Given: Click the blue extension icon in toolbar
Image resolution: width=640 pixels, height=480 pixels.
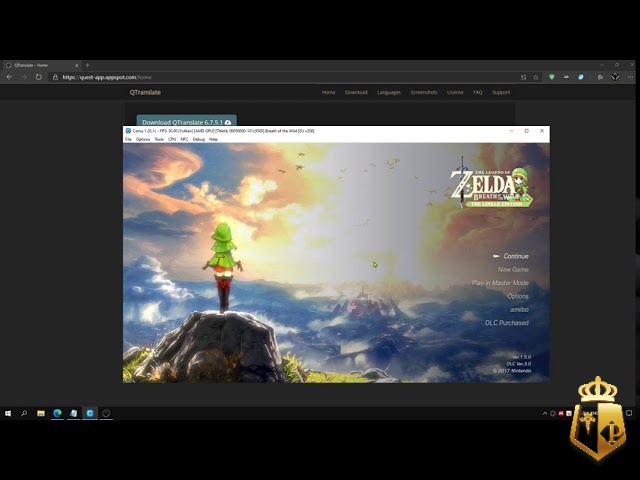Looking at the screenshot, I should 581,77.
